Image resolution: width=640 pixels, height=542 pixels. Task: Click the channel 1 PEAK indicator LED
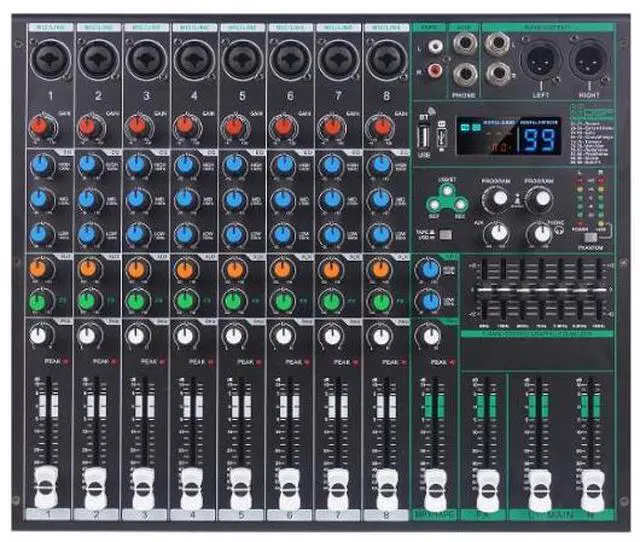pyautogui.click(x=67, y=362)
